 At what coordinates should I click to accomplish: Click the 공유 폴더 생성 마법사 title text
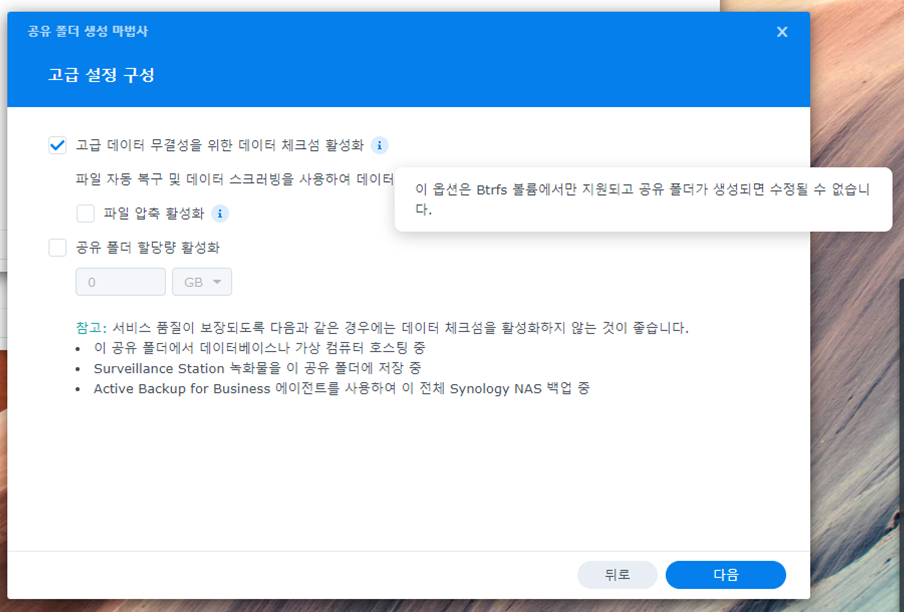88,31
